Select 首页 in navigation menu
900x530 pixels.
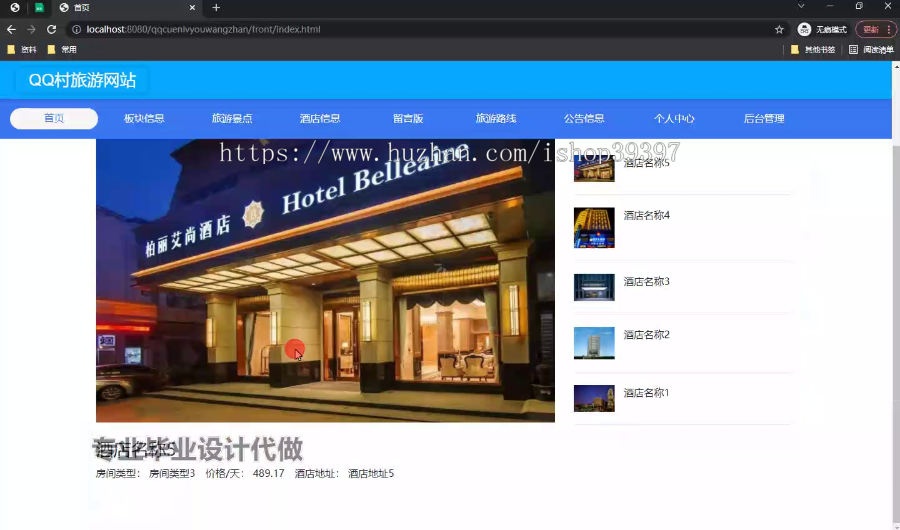tap(54, 118)
